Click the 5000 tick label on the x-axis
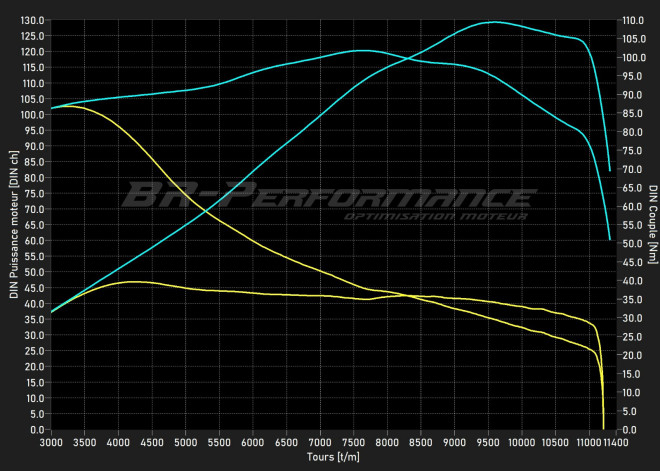 [x=186, y=441]
